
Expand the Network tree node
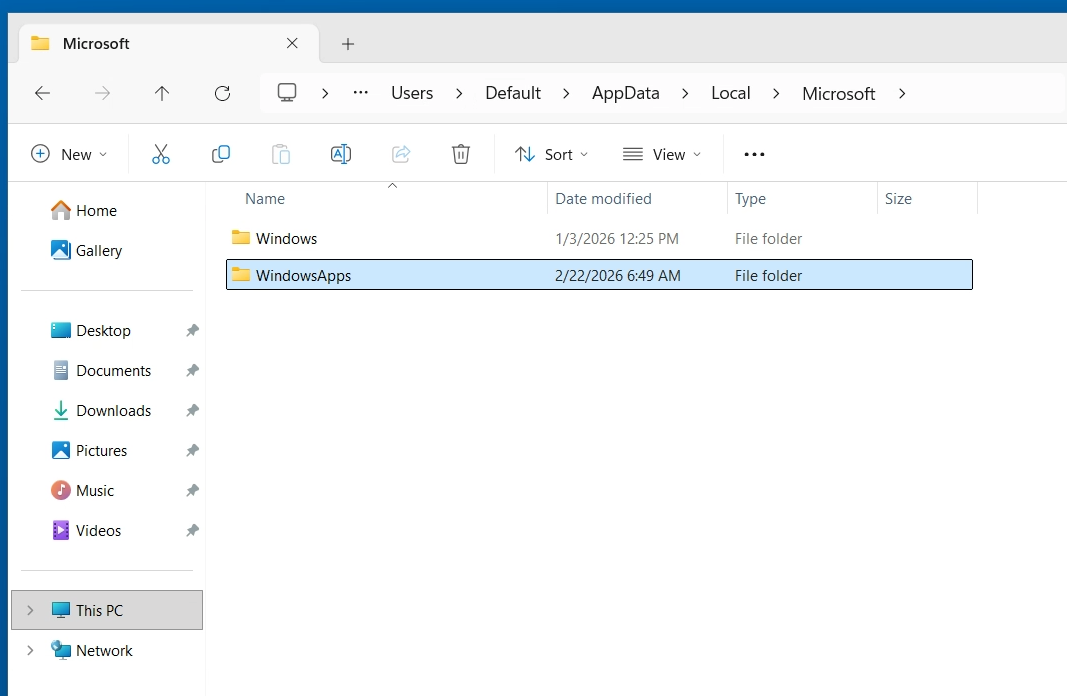[30, 650]
